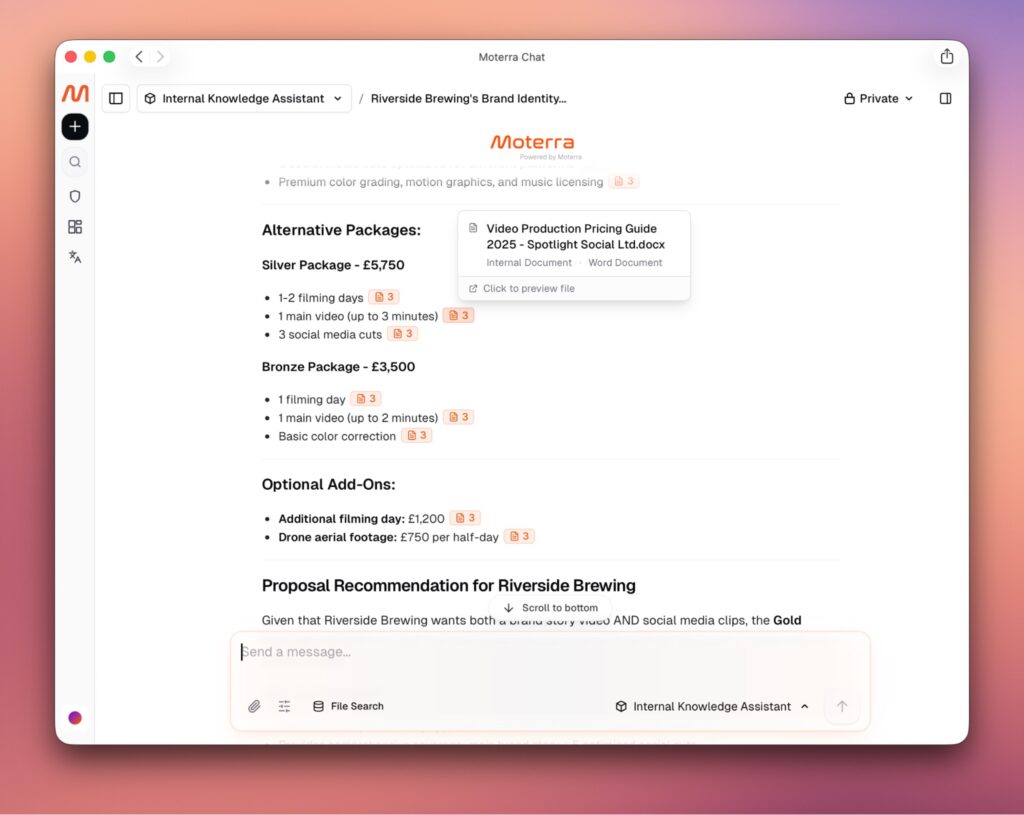Open the sliders settings icon in composer
Viewport: 1024px width, 815px height.
[284, 706]
